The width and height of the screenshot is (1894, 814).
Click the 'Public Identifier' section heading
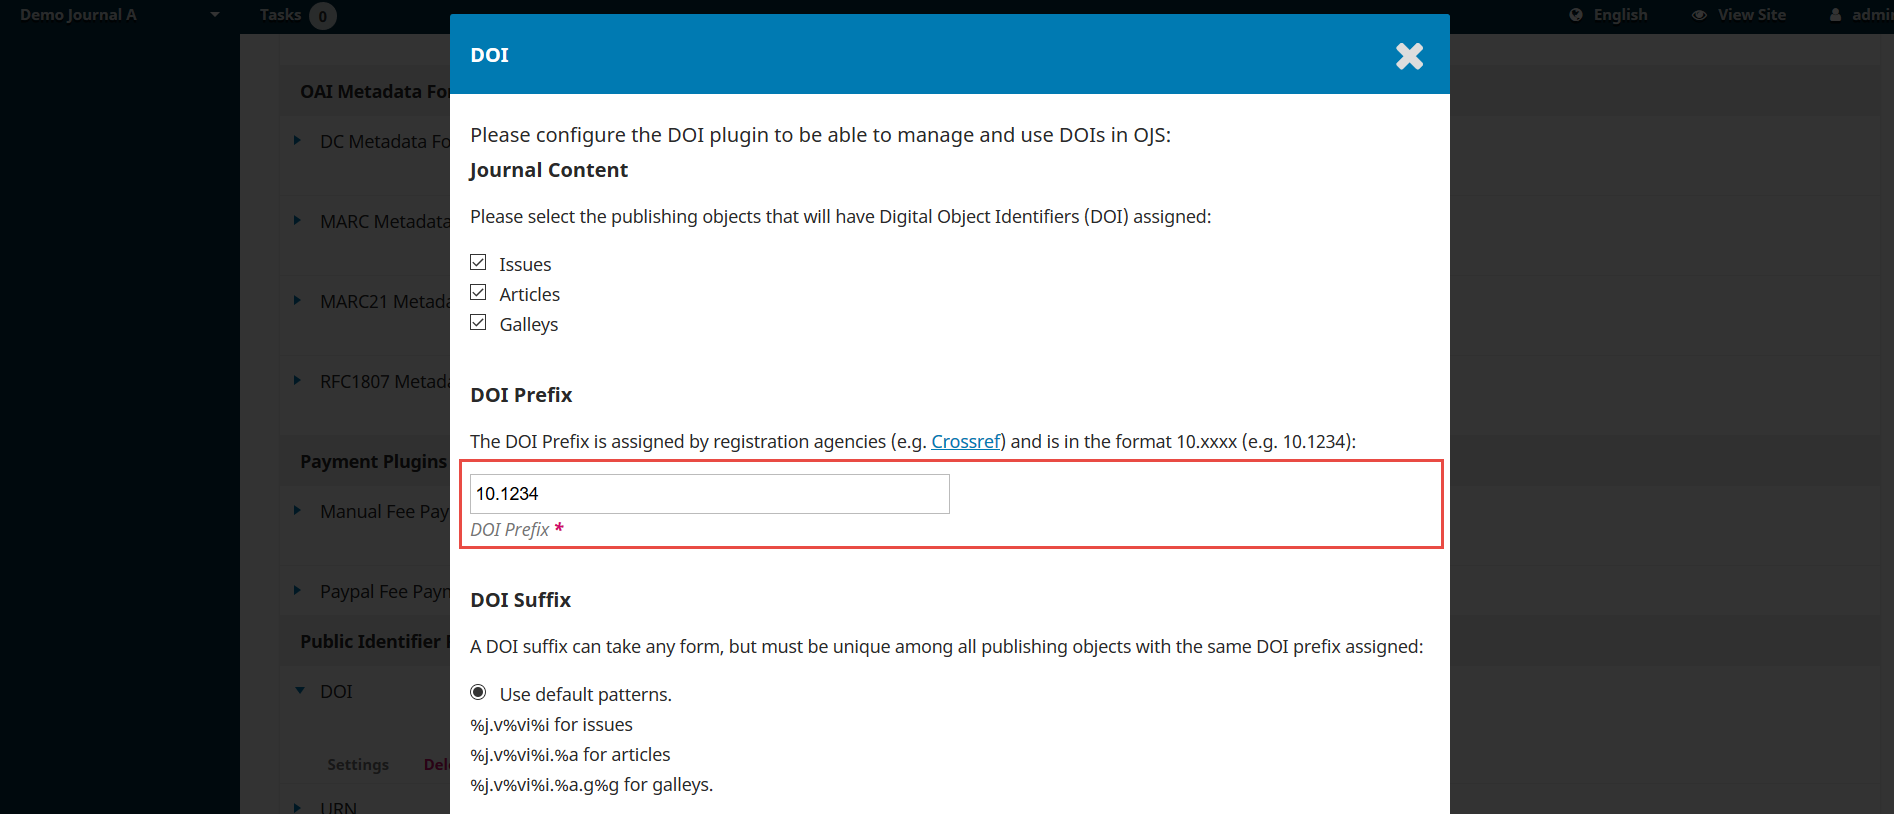374,641
